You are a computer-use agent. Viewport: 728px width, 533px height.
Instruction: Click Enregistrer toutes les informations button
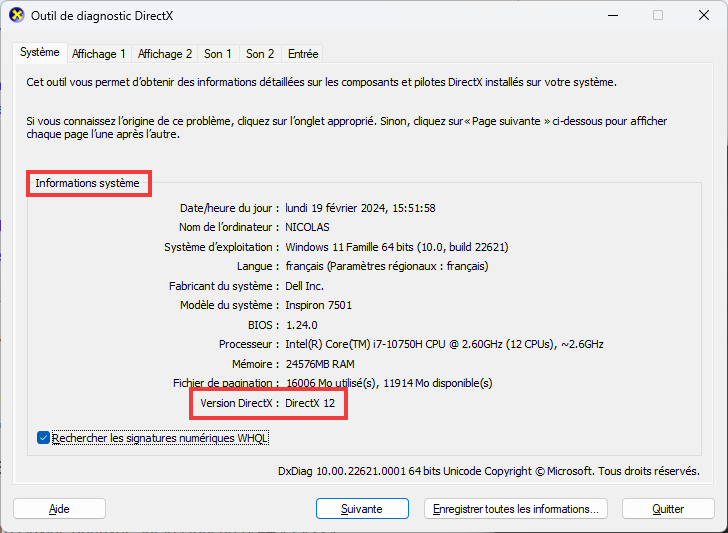tap(516, 509)
